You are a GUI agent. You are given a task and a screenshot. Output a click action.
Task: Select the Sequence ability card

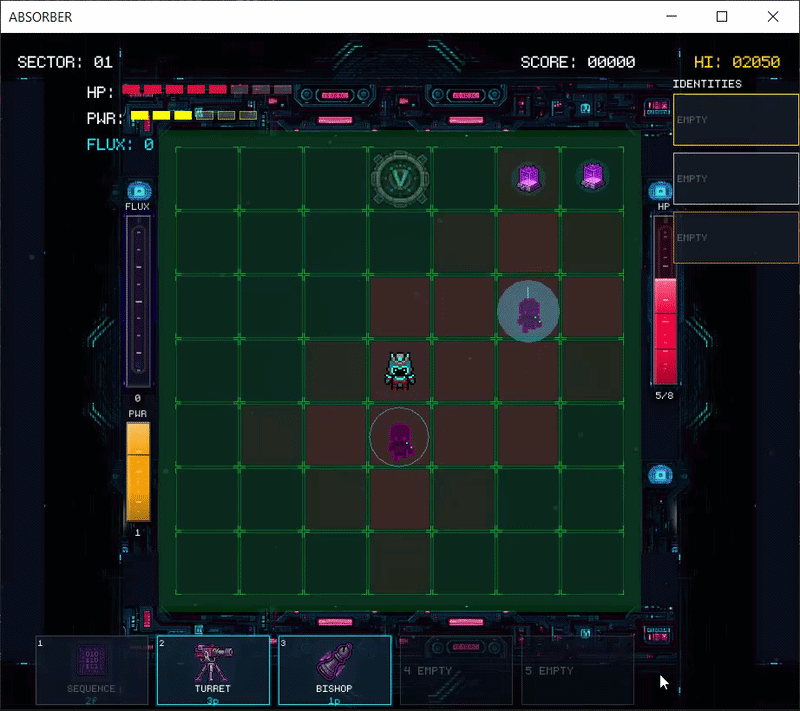tap(92, 670)
